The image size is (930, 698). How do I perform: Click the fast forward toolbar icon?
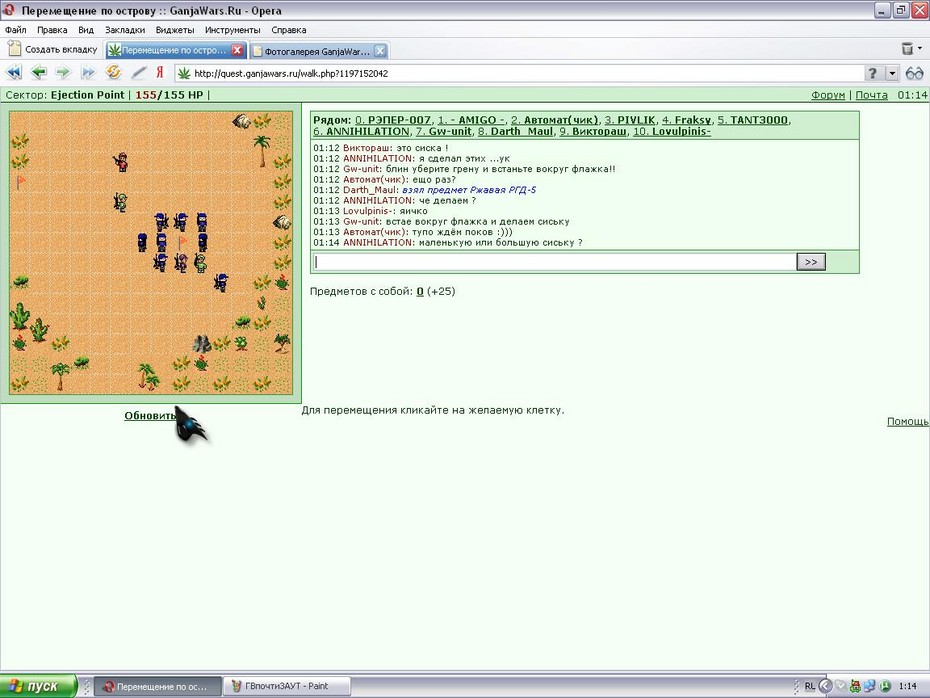[x=88, y=72]
